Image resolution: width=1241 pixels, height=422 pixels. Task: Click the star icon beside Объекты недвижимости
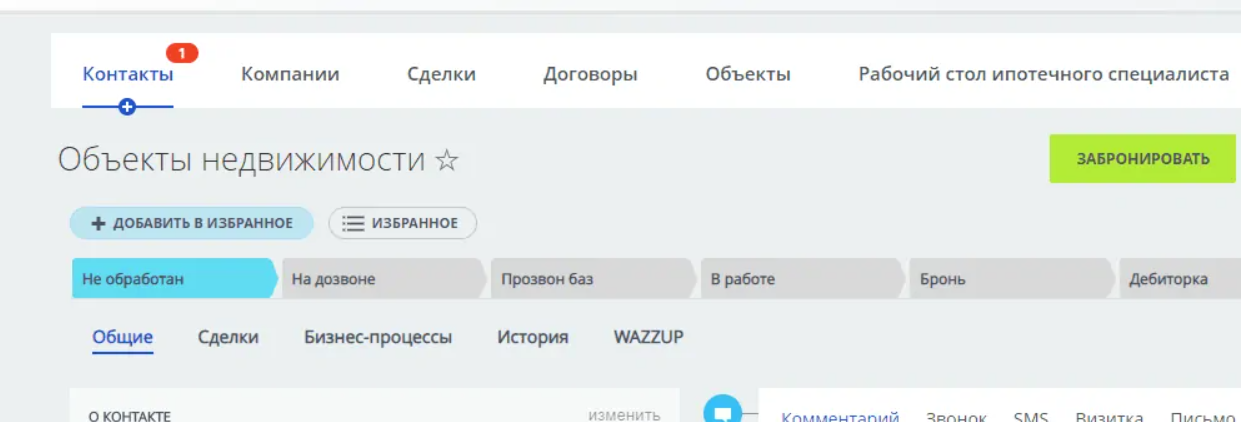pyautogui.click(x=447, y=161)
